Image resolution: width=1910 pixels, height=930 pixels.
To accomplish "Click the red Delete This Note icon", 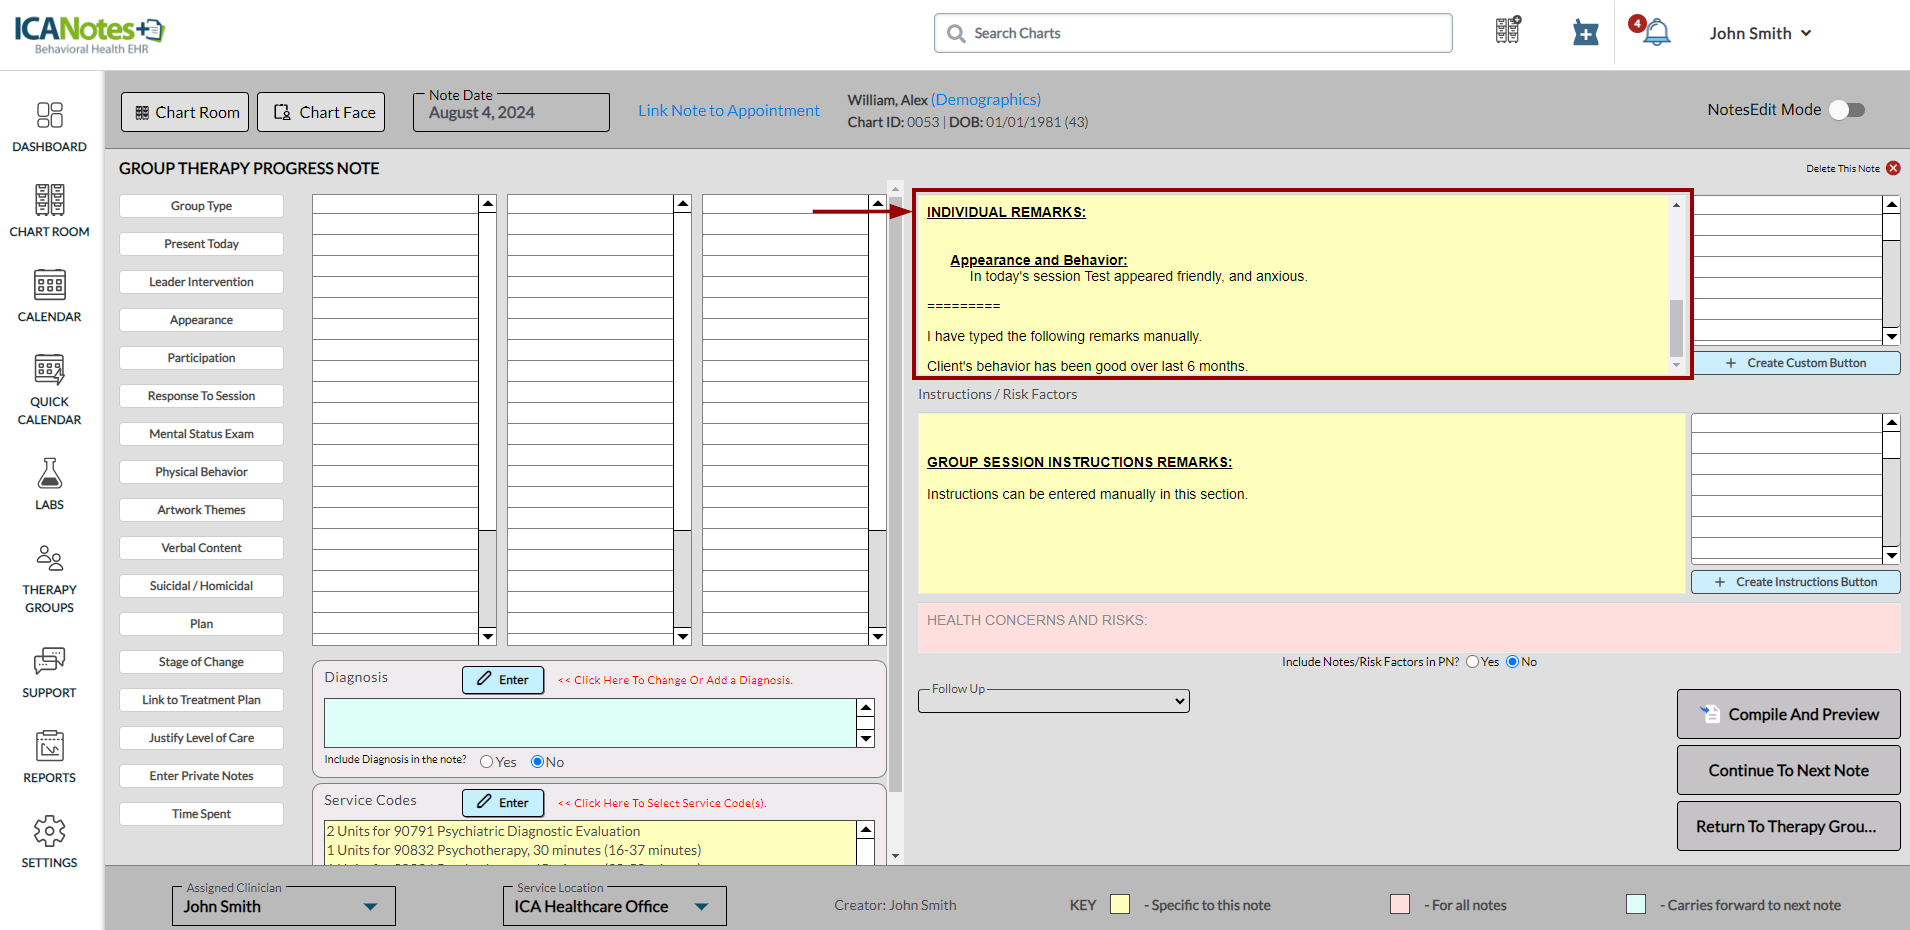I will coord(1893,168).
